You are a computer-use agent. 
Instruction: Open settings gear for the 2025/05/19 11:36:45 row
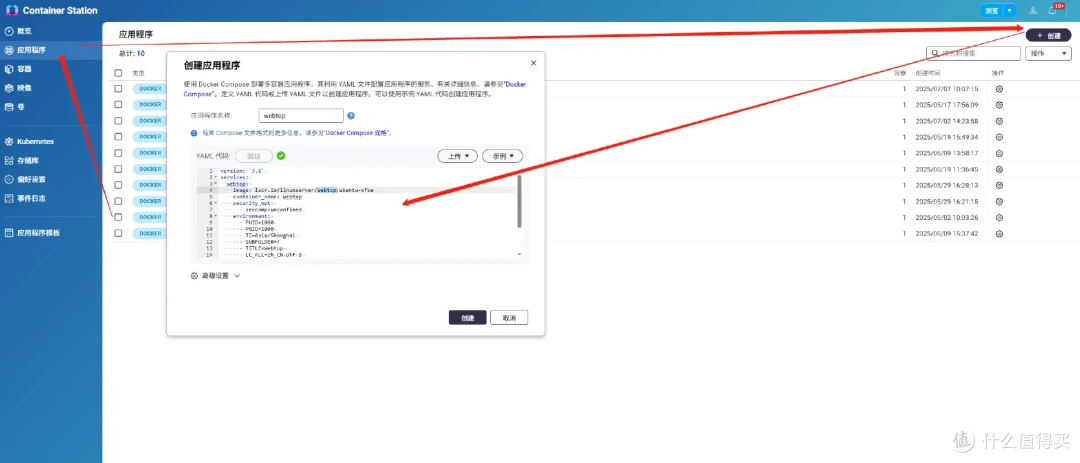[999, 169]
